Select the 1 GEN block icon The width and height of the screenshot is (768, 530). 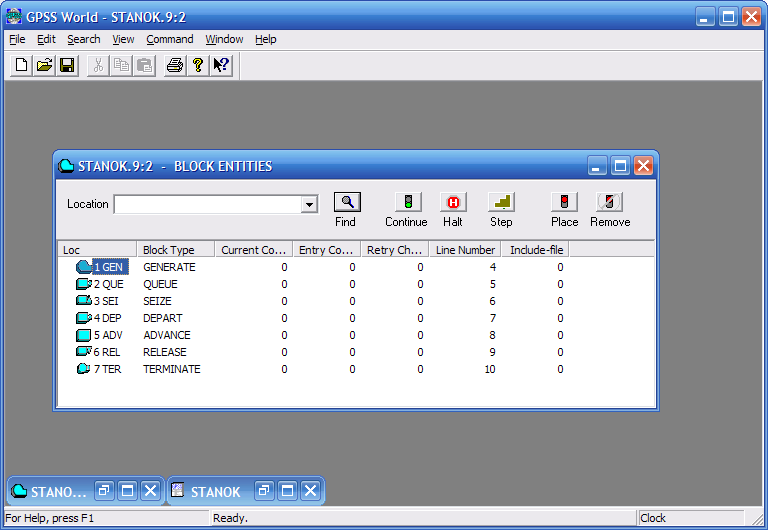click(84, 267)
